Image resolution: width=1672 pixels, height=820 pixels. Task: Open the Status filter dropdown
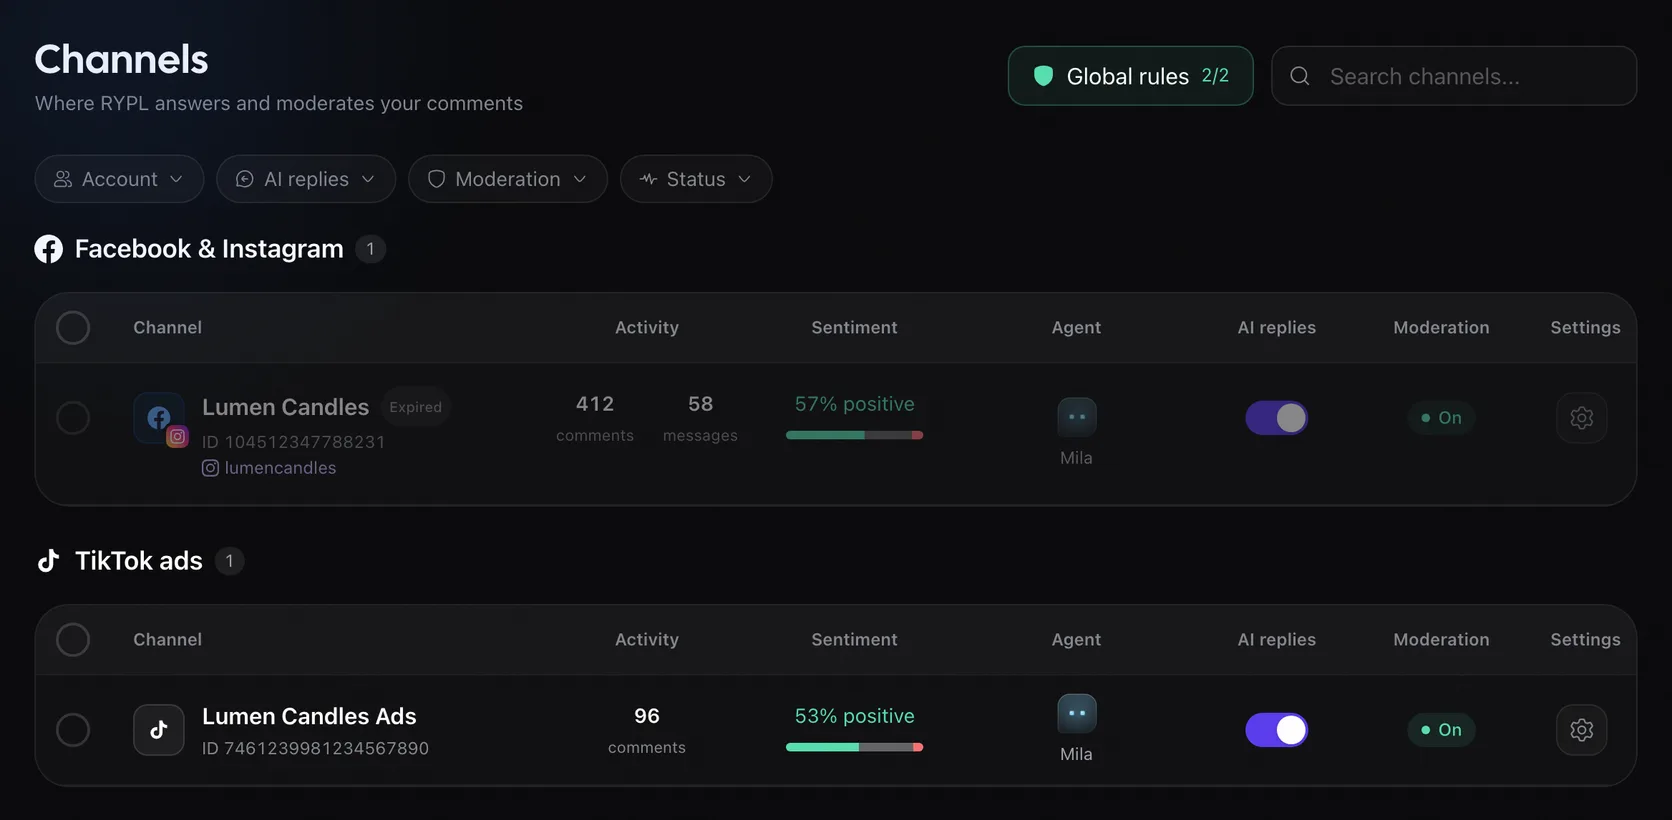point(696,179)
